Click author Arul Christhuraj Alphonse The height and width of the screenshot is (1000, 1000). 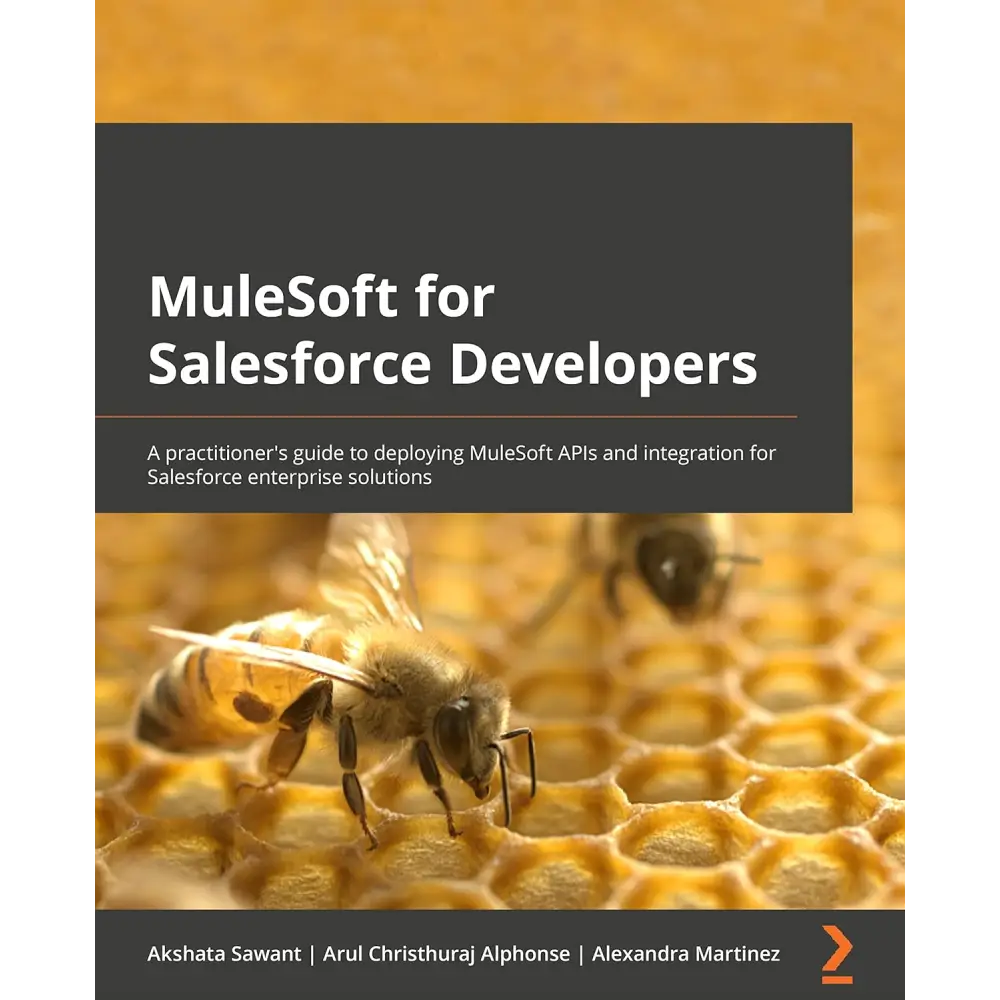tap(446, 953)
